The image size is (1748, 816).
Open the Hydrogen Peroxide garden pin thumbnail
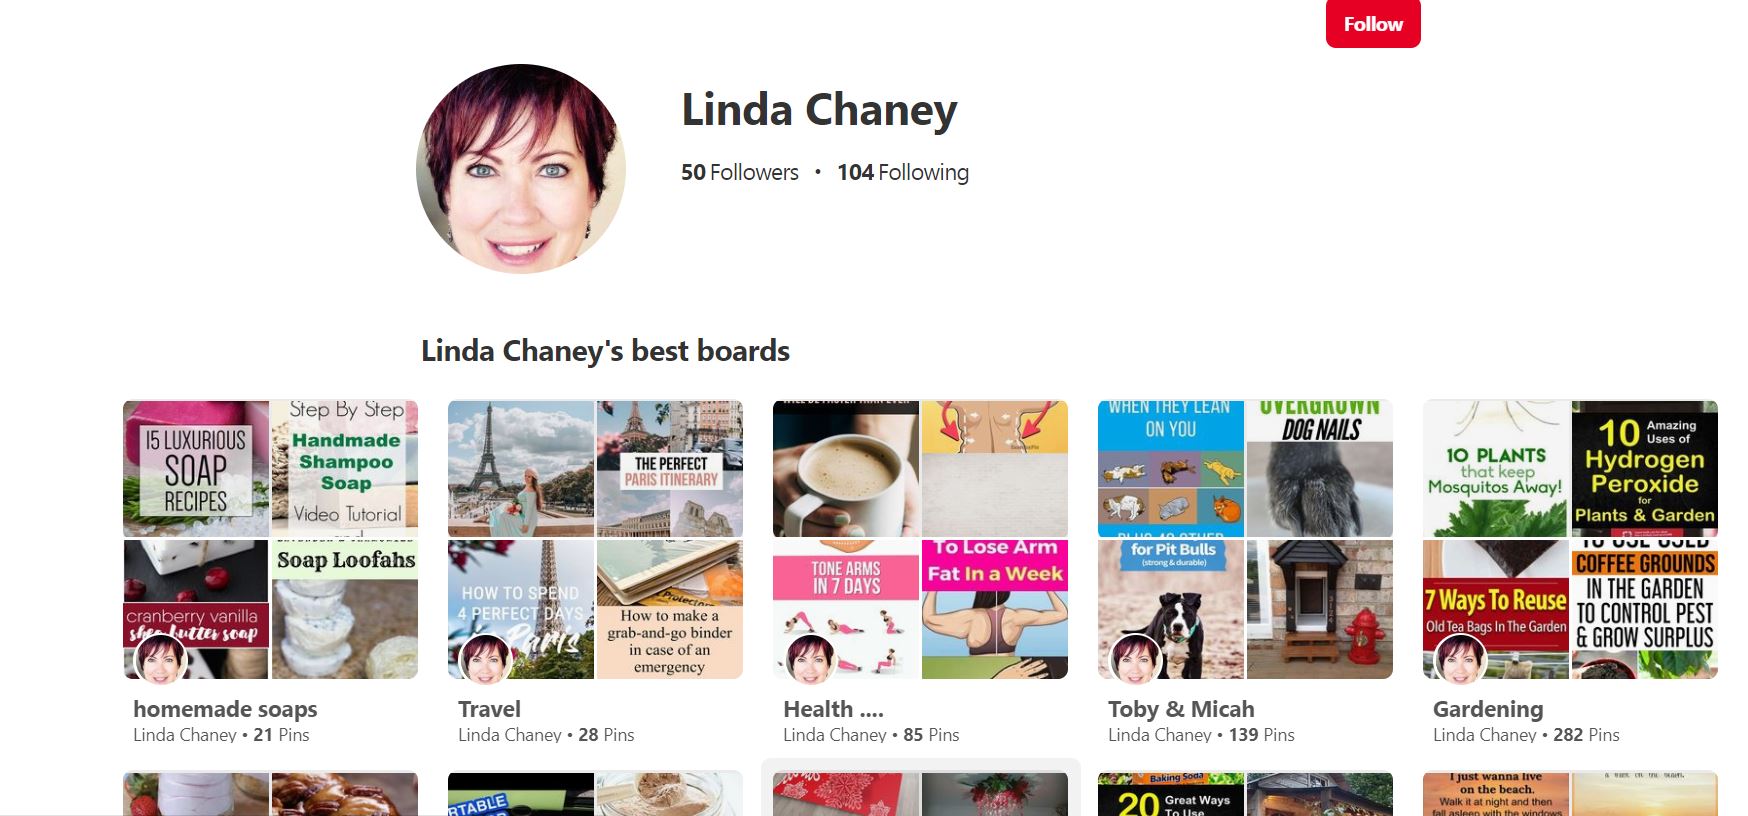[1645, 469]
